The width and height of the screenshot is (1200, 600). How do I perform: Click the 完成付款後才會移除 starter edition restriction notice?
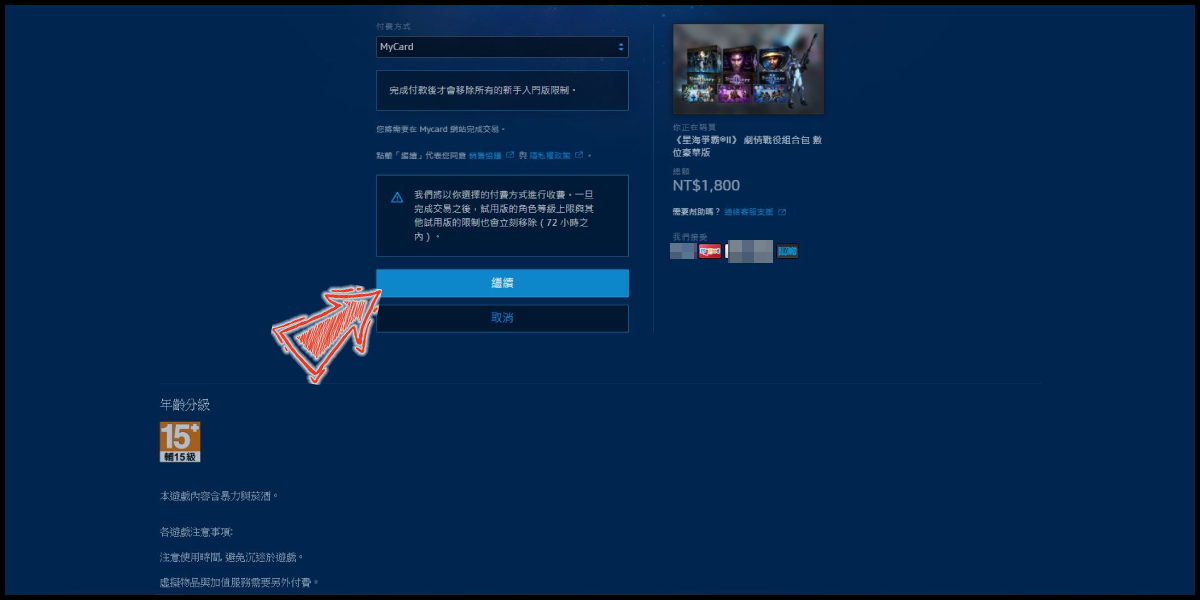tap(502, 90)
